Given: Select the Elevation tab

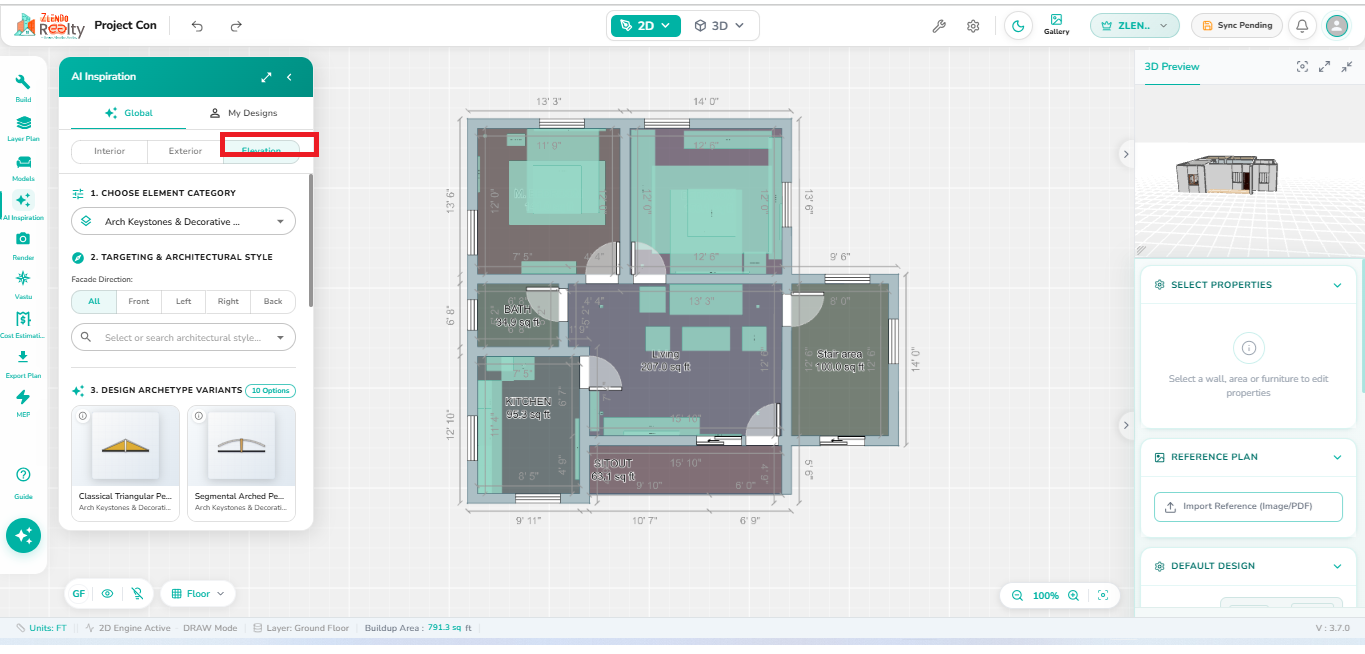Looking at the screenshot, I should pyautogui.click(x=261, y=151).
